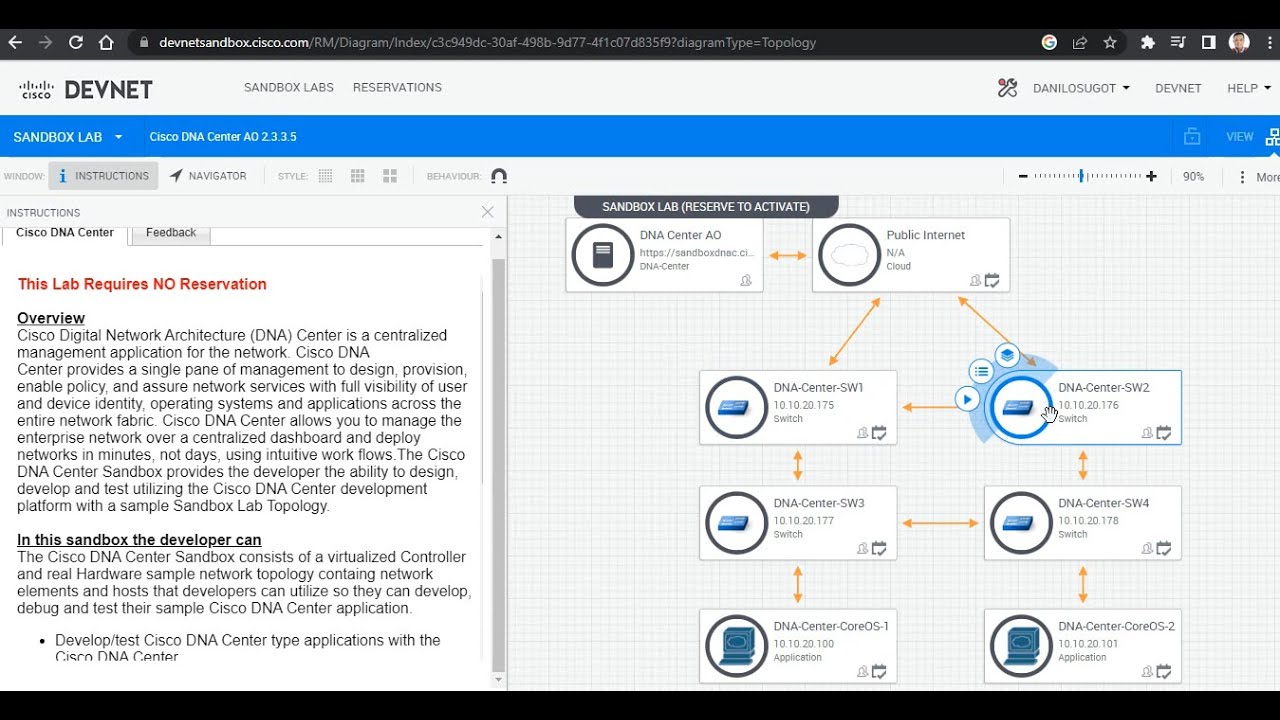
Task: Select the medium grid style icon
Action: click(357, 176)
